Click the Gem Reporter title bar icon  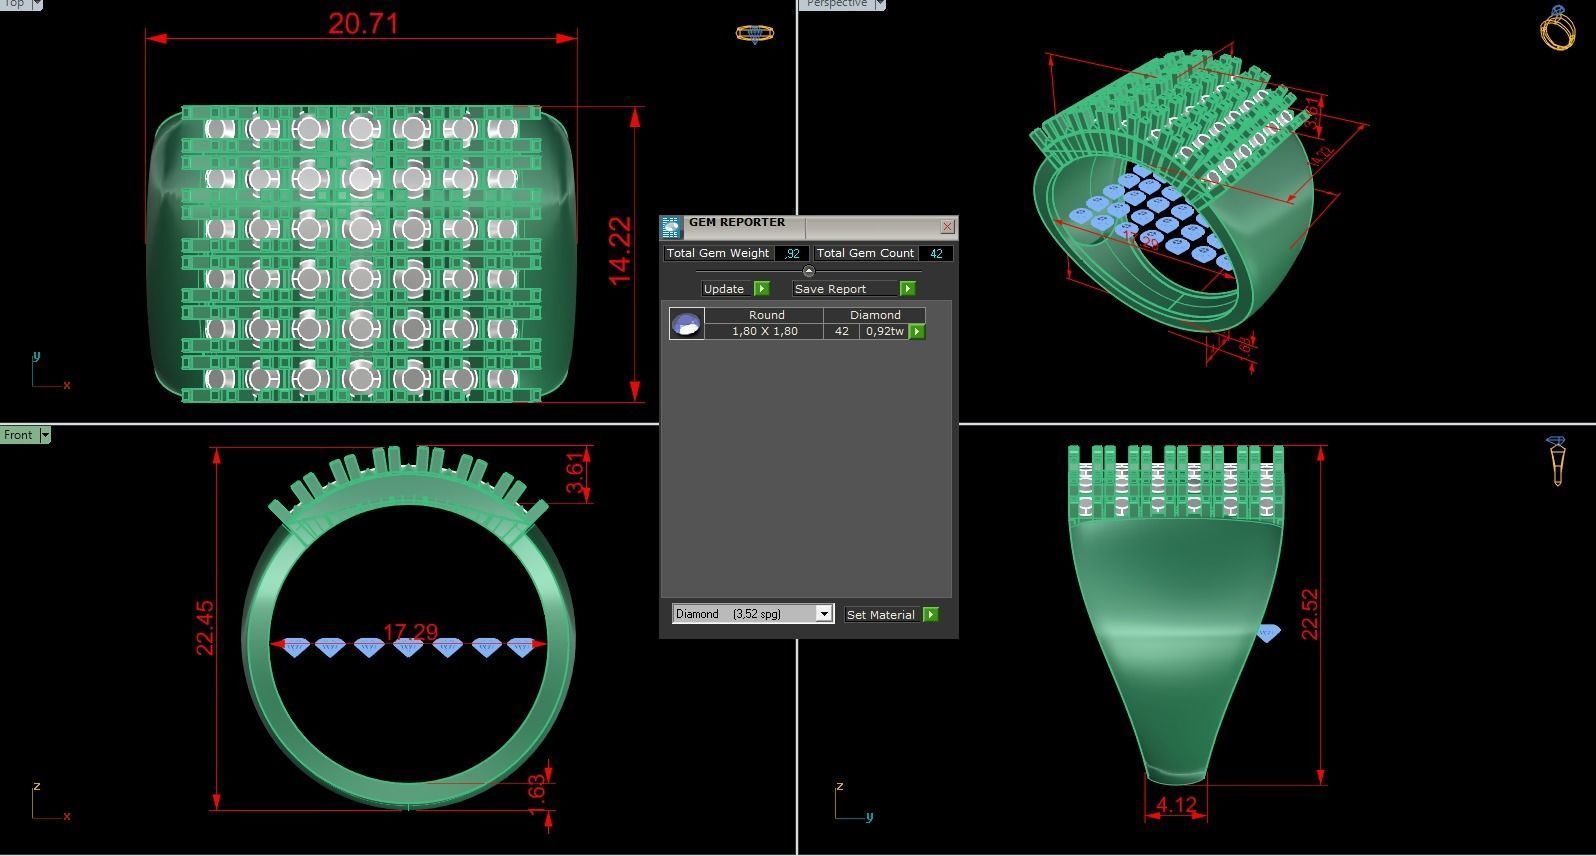click(671, 227)
